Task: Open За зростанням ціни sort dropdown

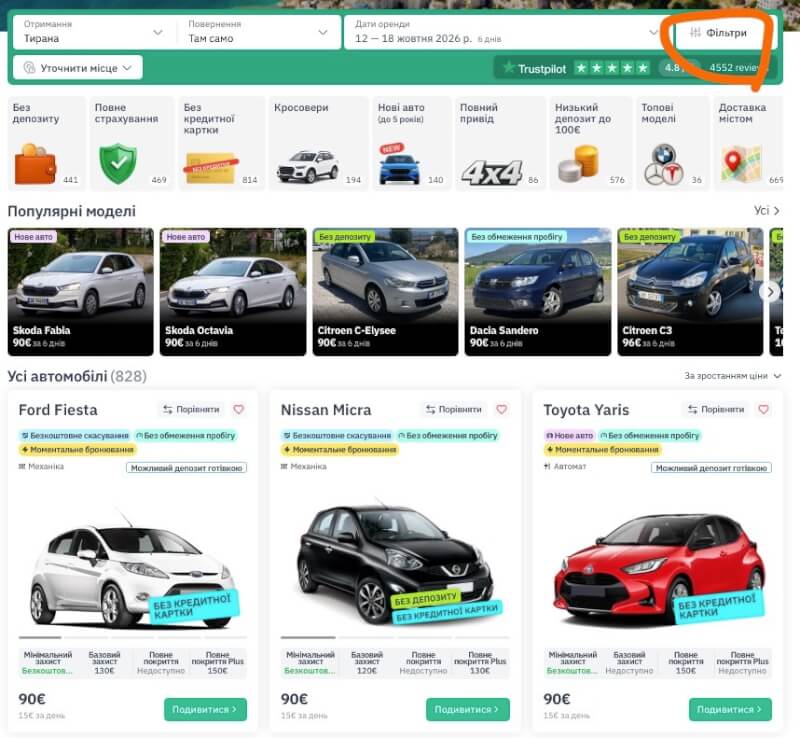Action: click(732, 376)
